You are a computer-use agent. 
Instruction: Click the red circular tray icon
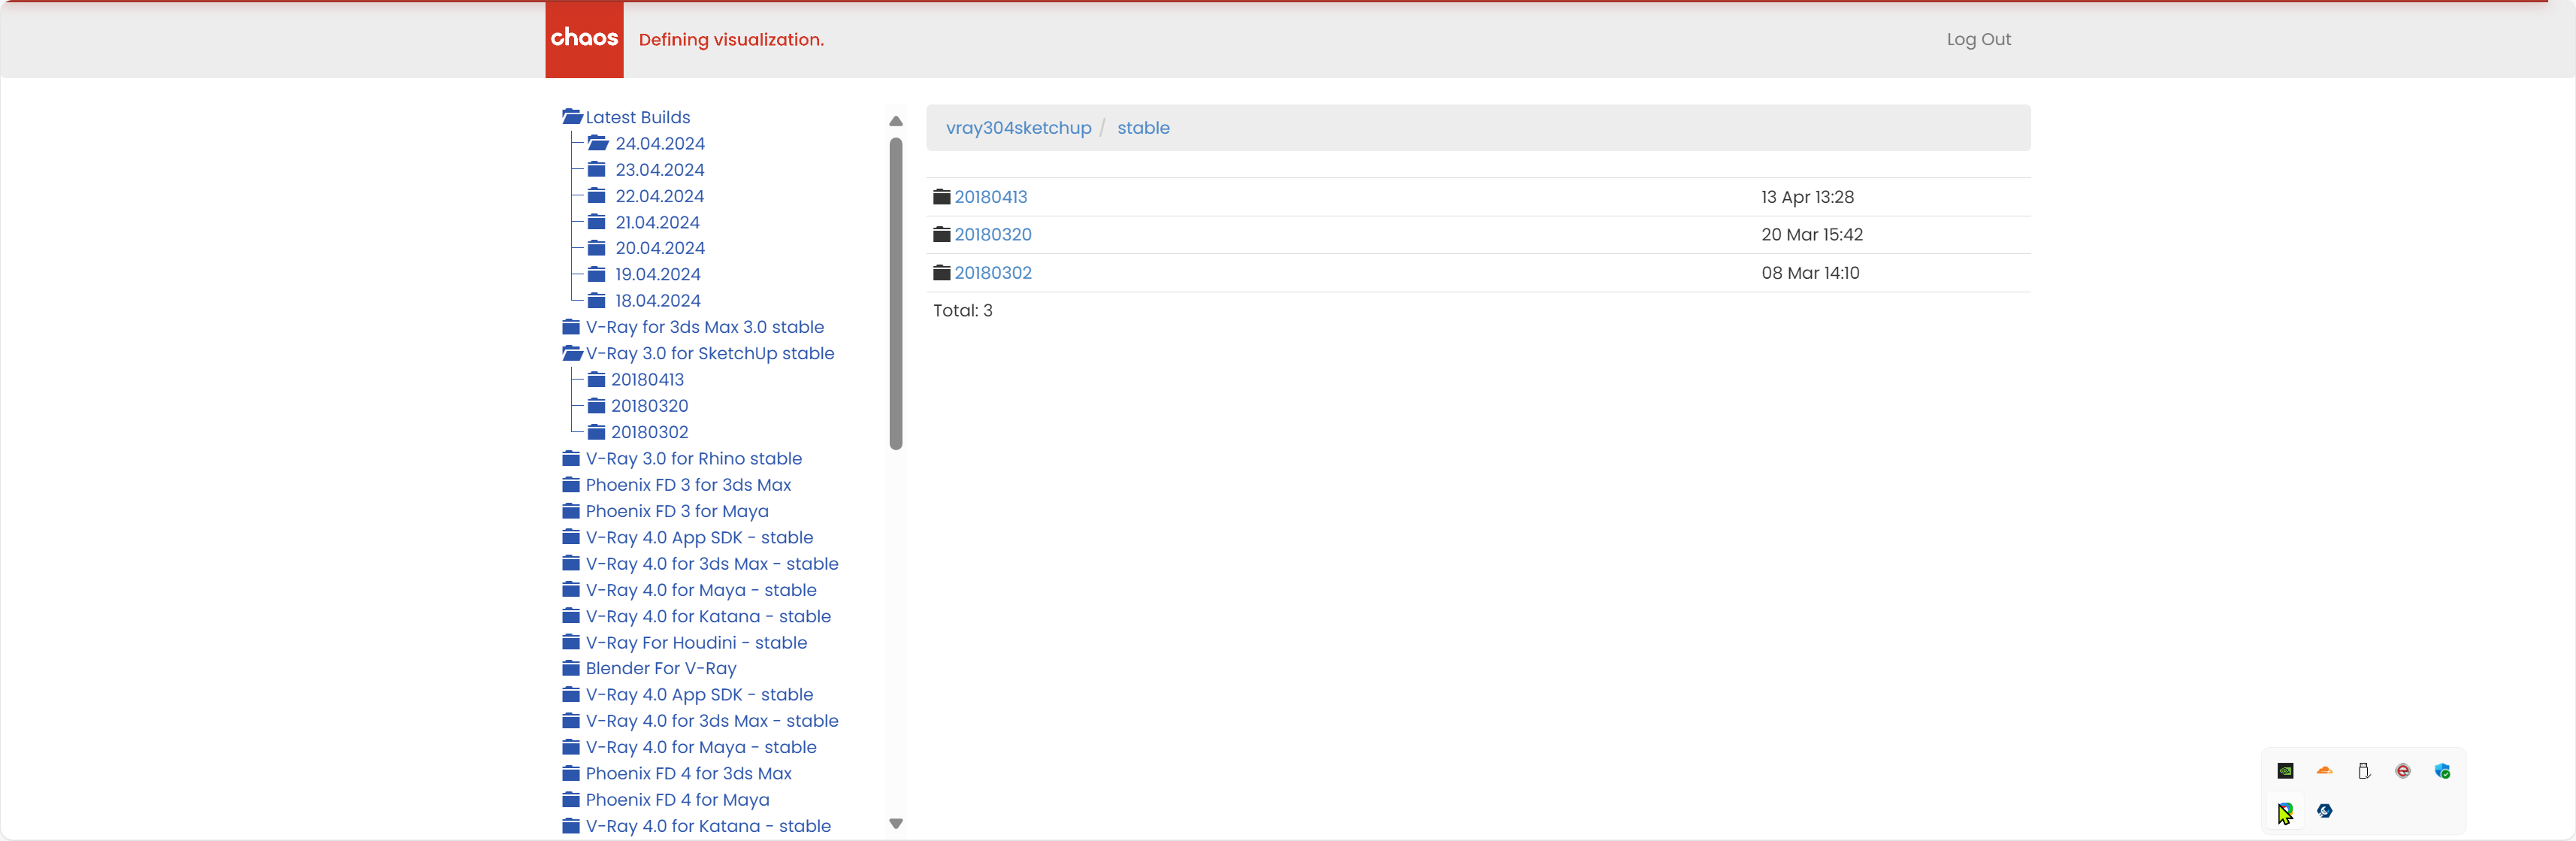click(2403, 771)
